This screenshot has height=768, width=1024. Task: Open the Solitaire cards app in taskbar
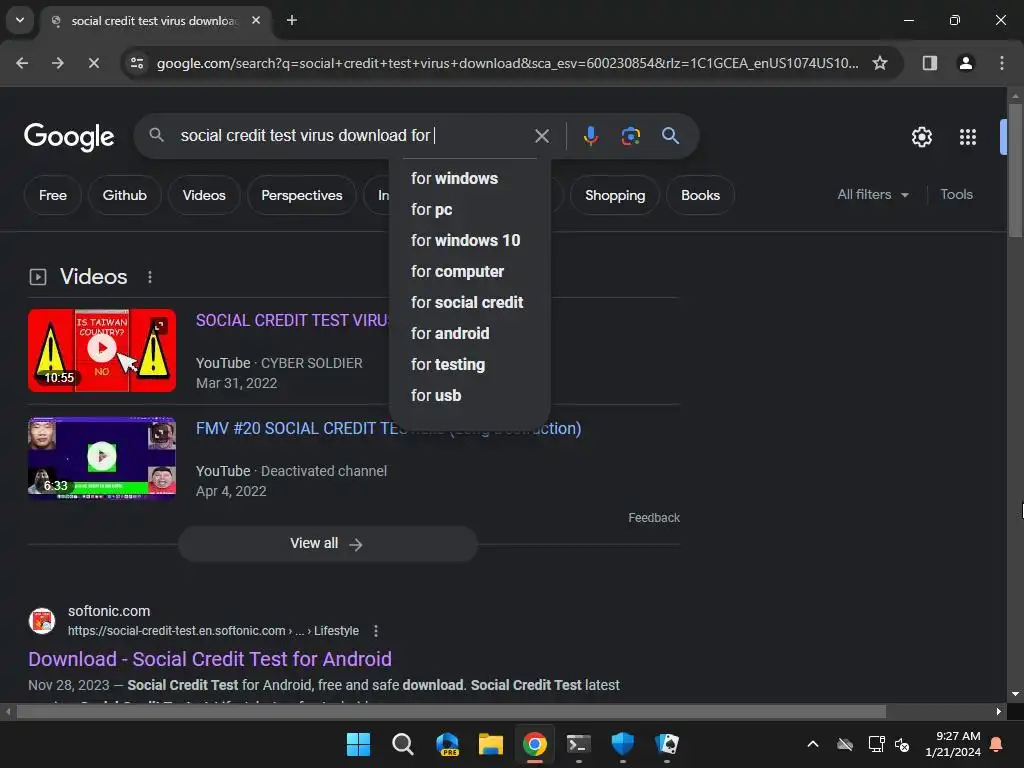coord(667,744)
